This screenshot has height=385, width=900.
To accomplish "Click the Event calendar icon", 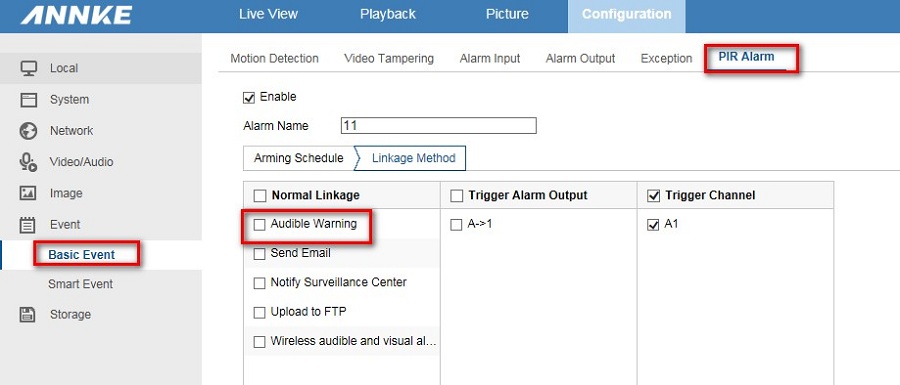I will [x=28, y=225].
